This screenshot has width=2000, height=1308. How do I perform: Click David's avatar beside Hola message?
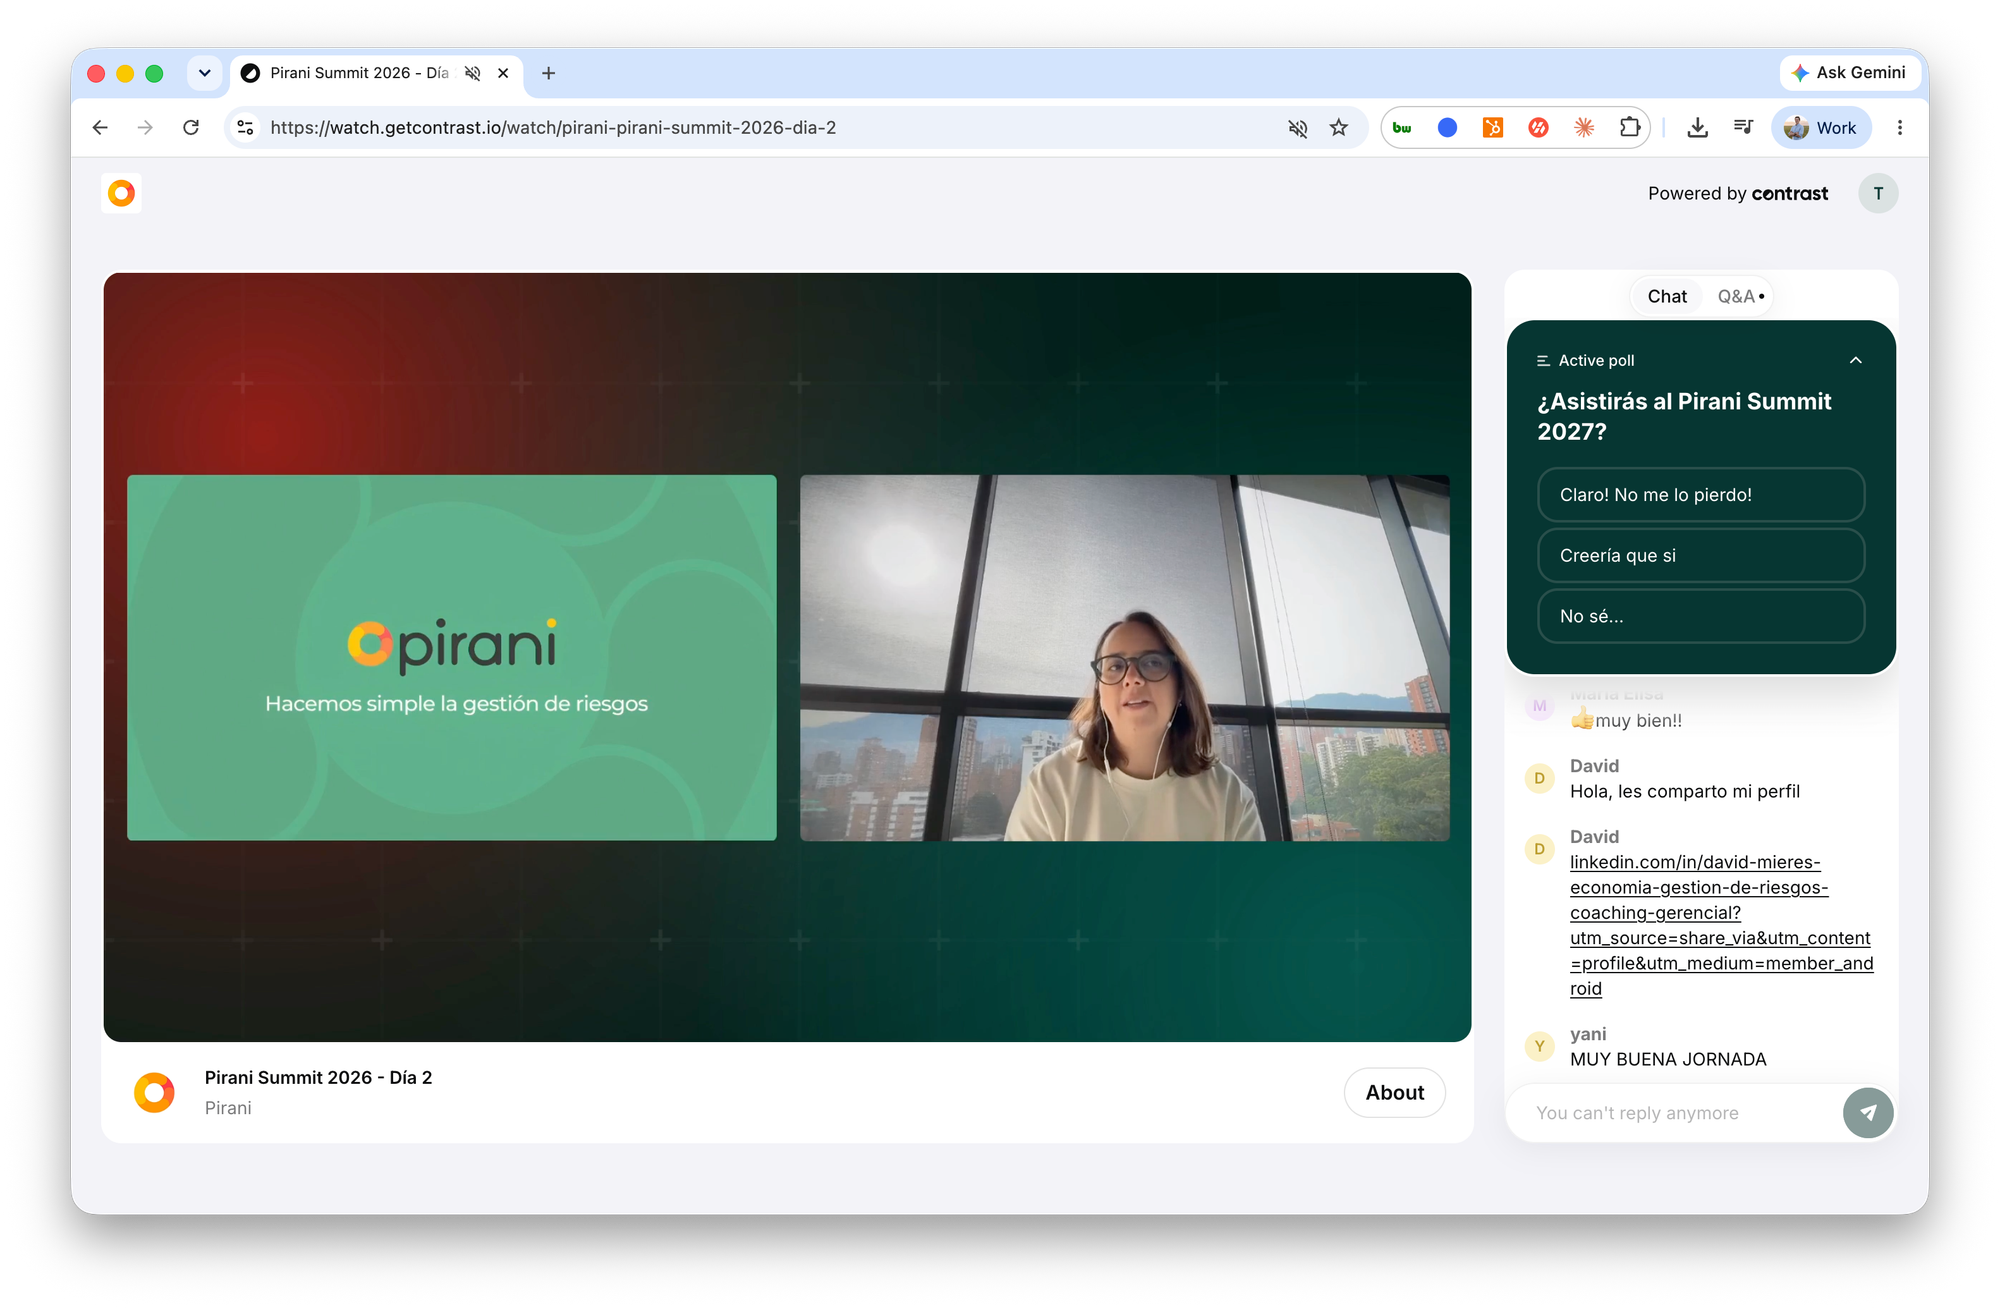coord(1539,778)
